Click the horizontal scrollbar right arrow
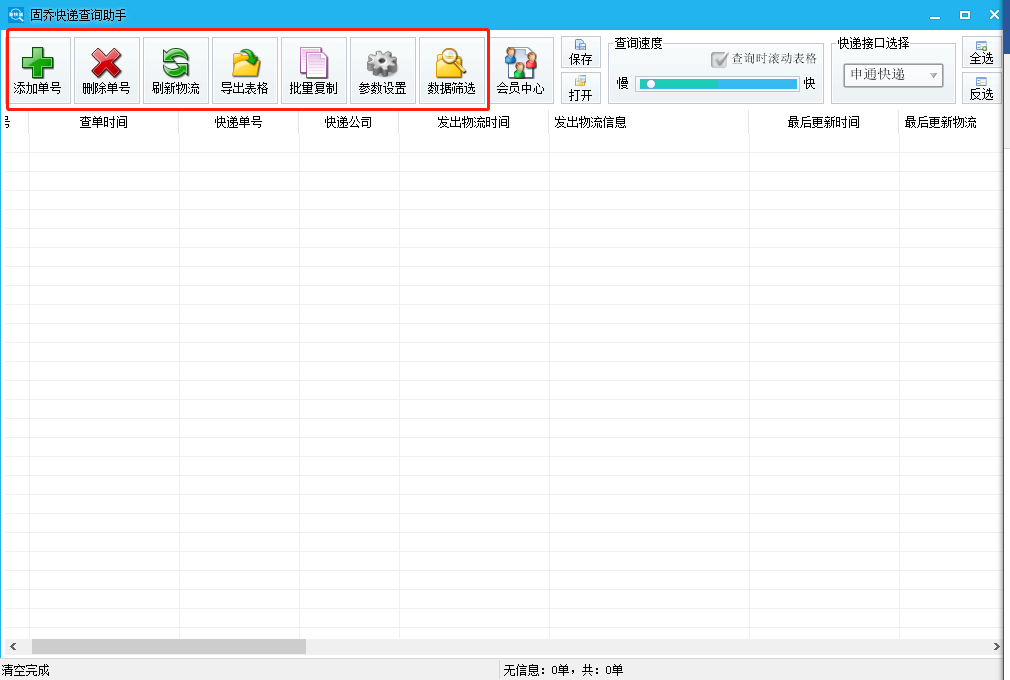The width and height of the screenshot is (1010, 680). 996,646
